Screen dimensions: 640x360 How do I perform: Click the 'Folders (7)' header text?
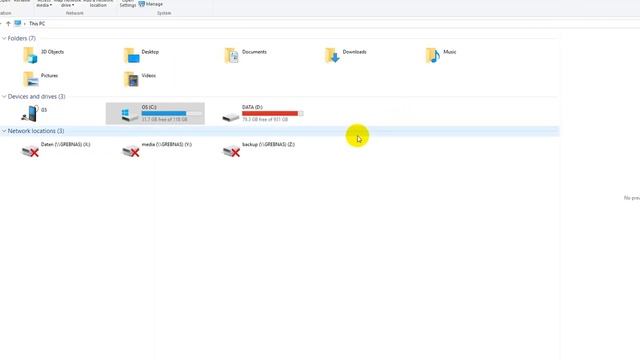tap(22, 38)
